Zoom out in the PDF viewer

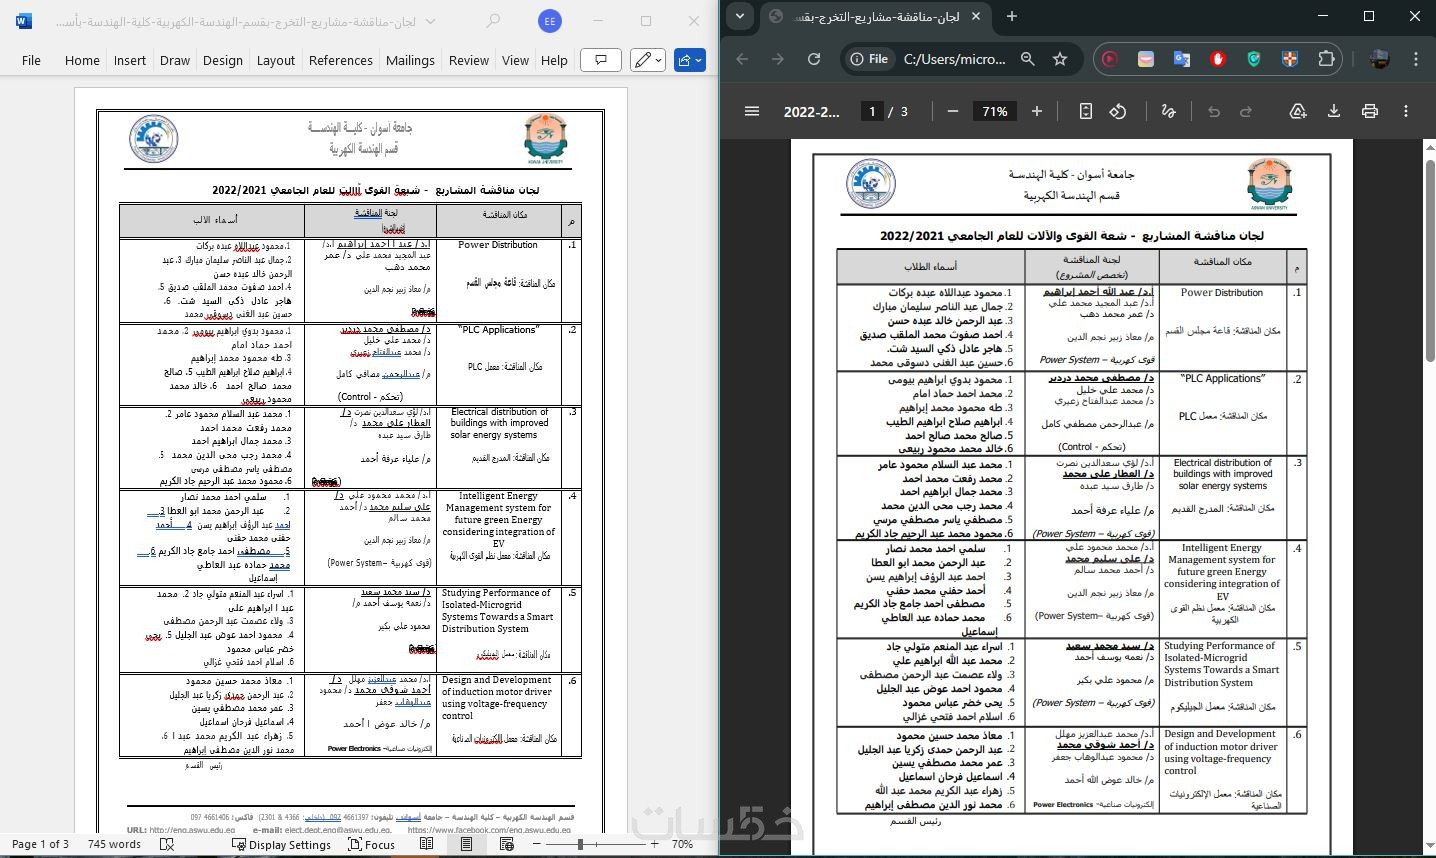point(952,111)
